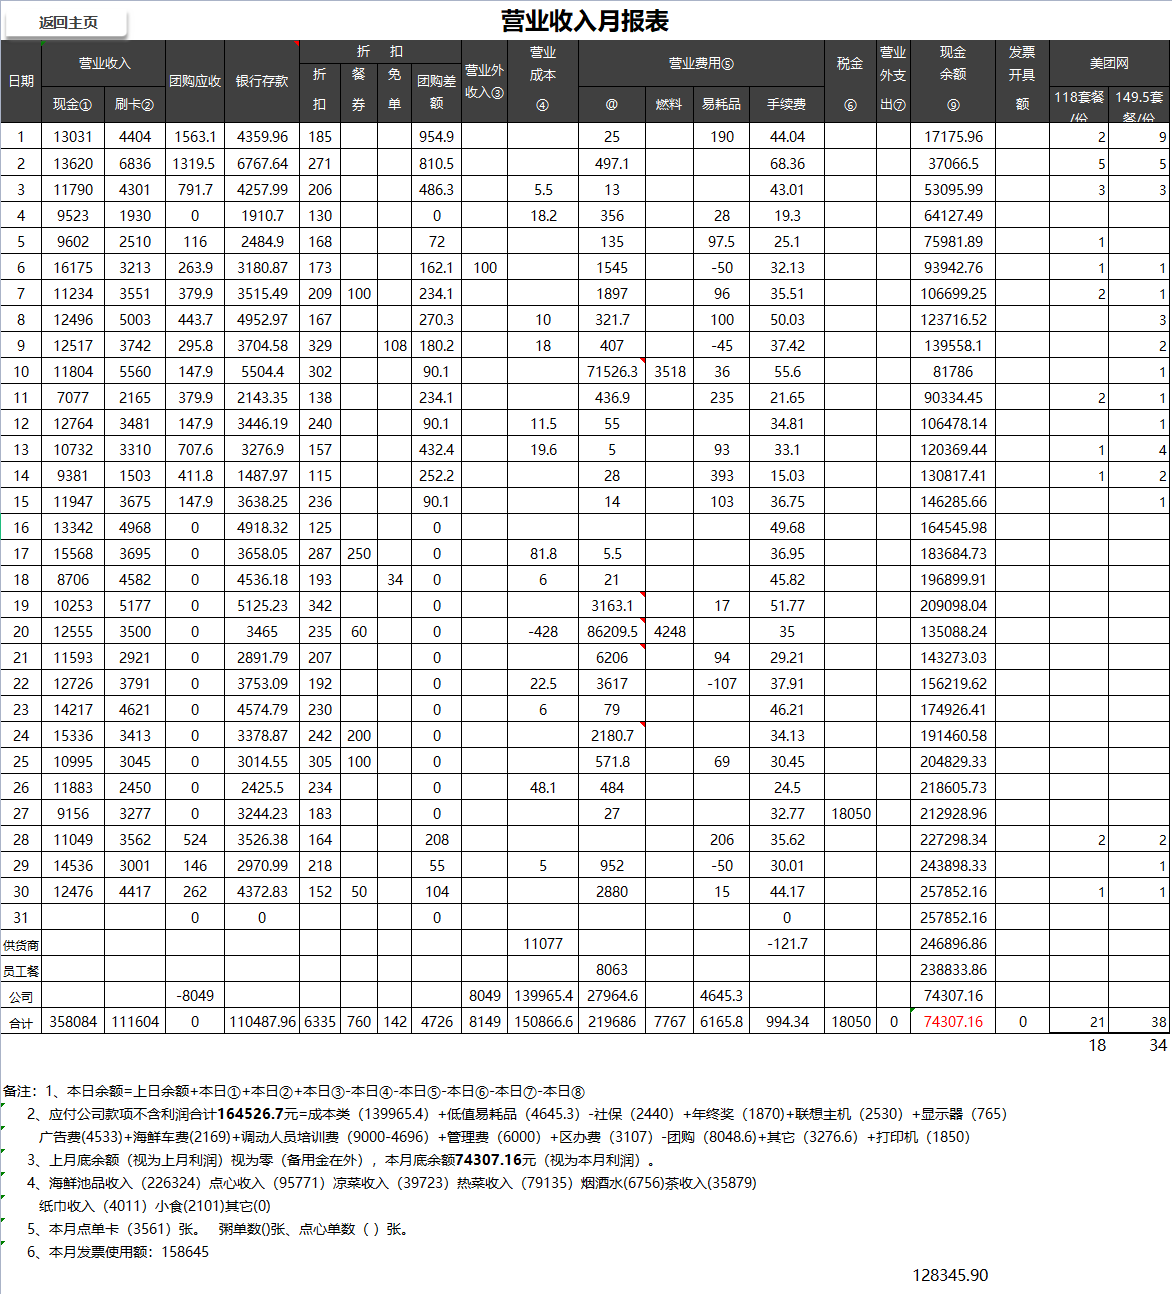
Task: Select the 86209.5 expense cell
Action: click(612, 632)
